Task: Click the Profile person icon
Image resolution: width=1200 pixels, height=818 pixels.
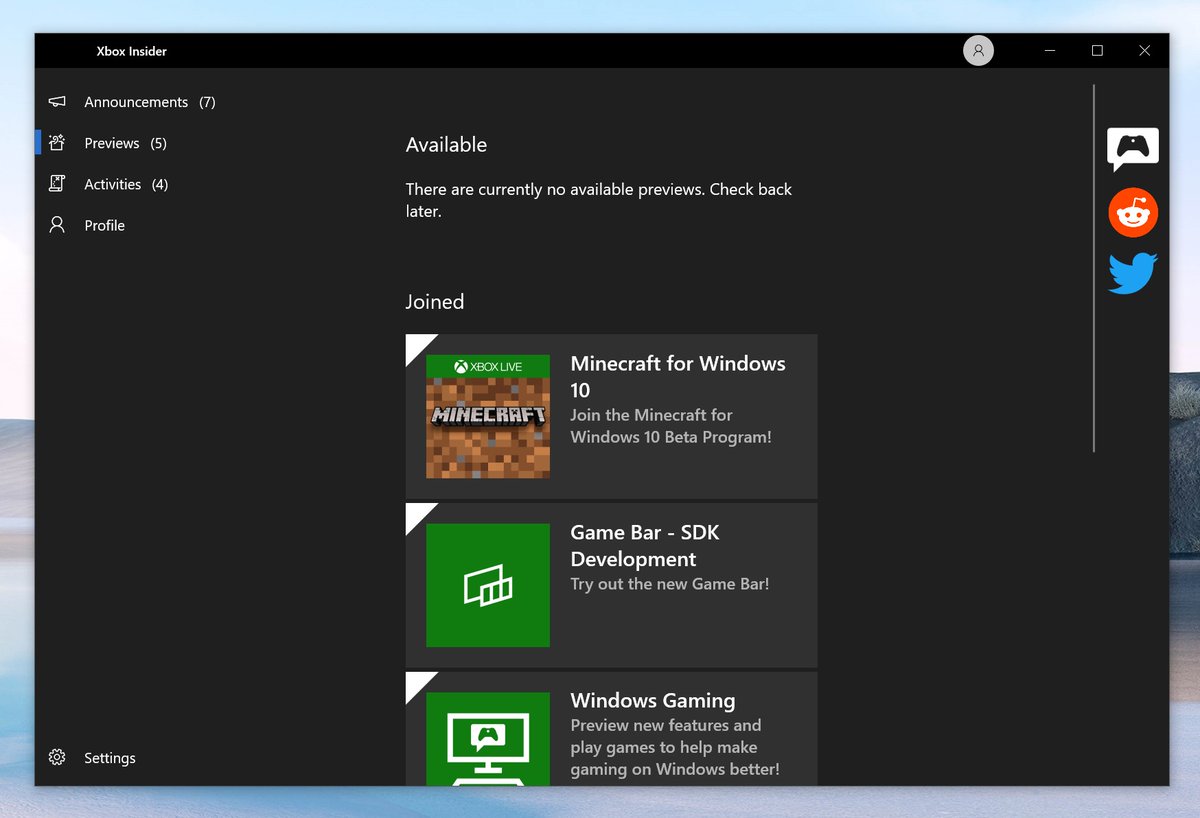Action: pyautogui.click(x=57, y=225)
